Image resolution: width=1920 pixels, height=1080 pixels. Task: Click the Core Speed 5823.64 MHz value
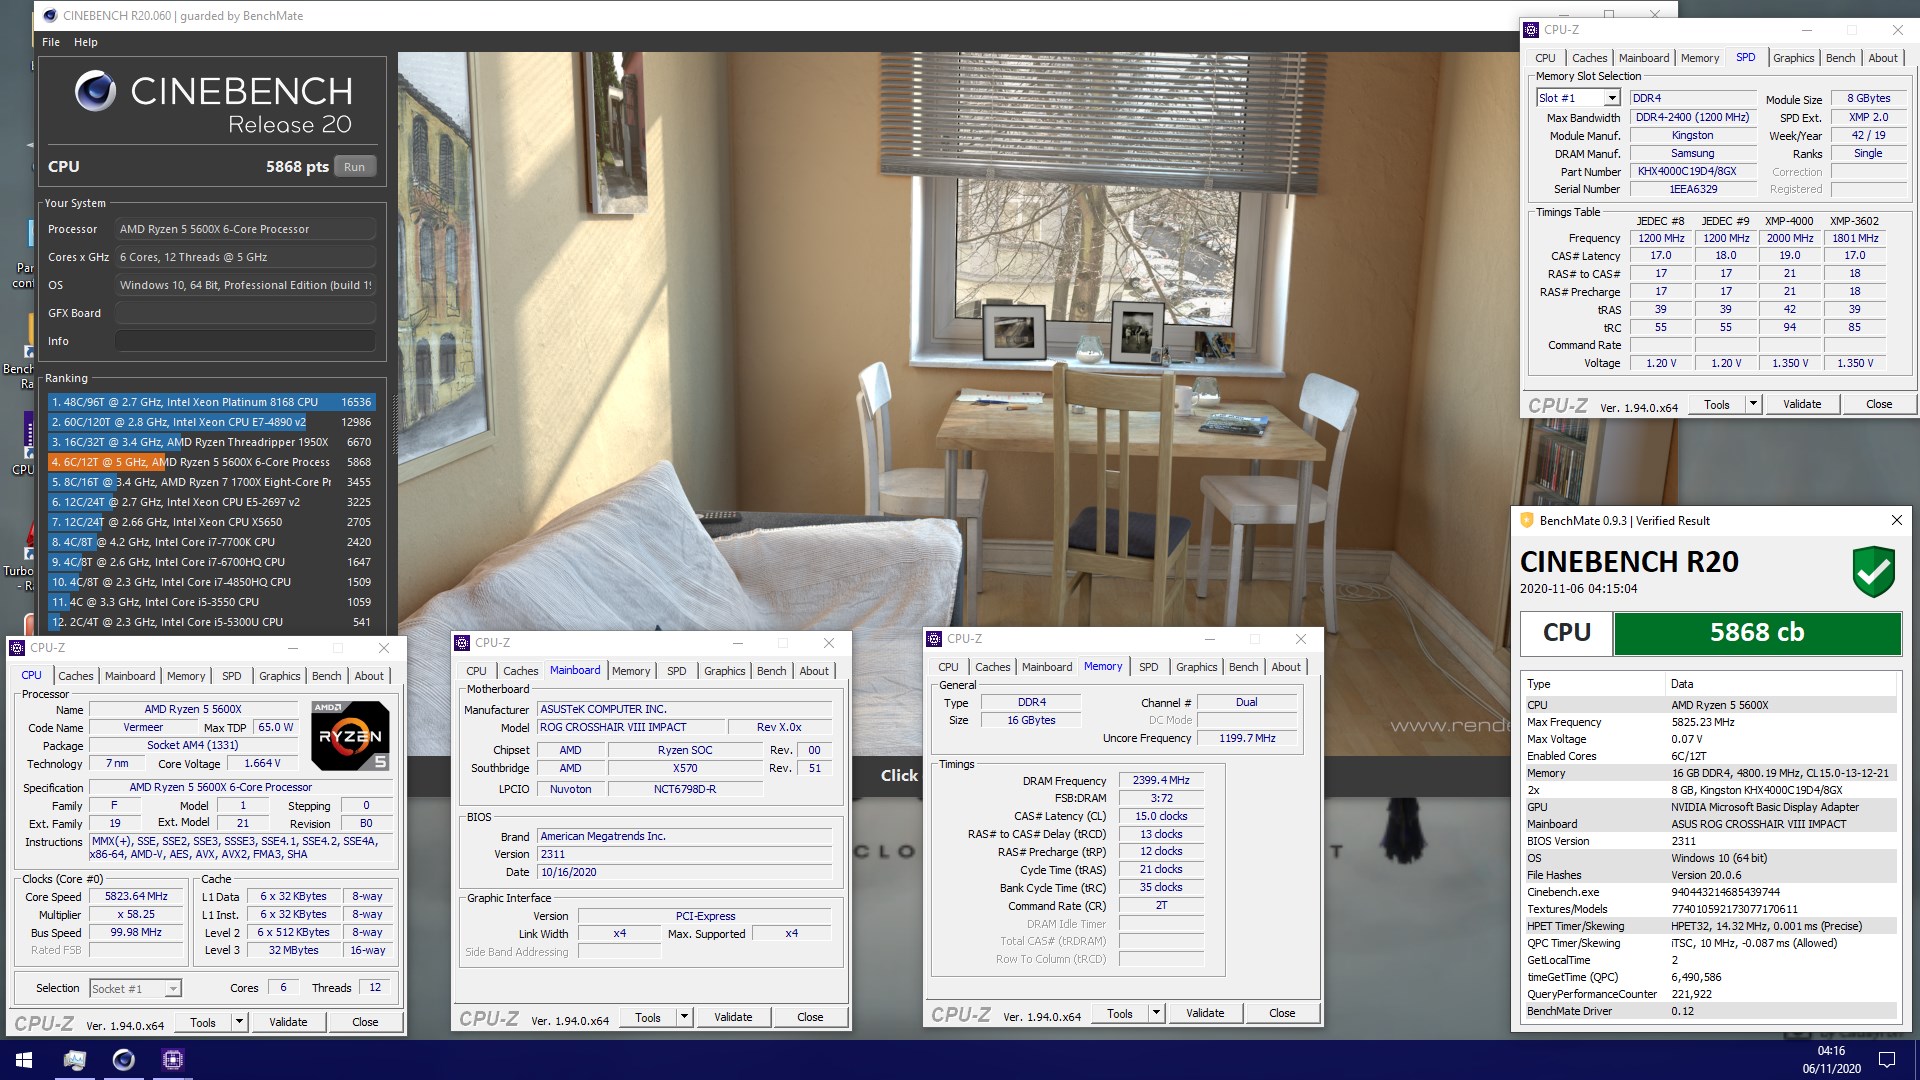coord(136,897)
